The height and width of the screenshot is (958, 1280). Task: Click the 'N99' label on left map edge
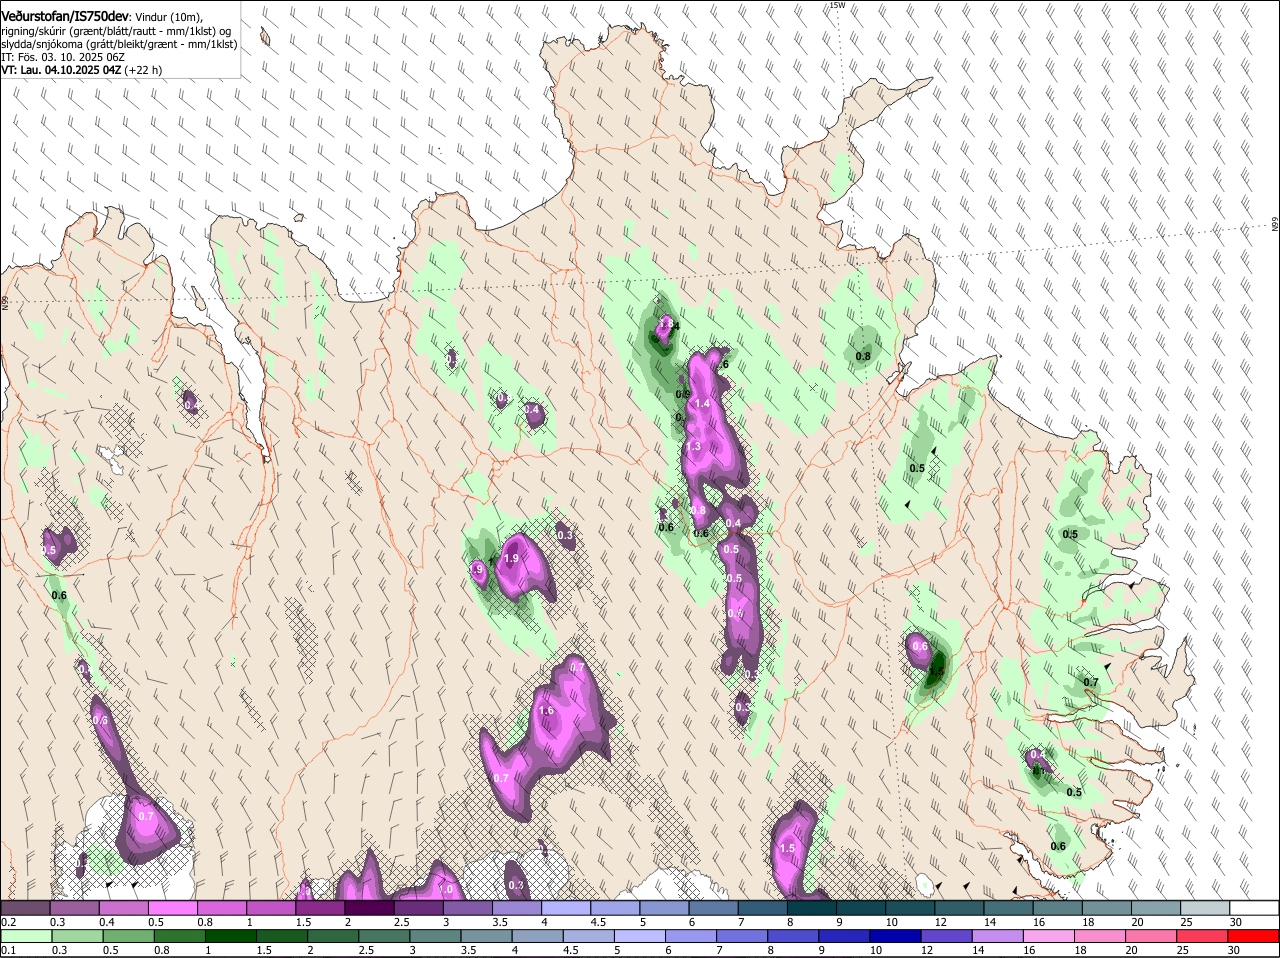(5, 302)
